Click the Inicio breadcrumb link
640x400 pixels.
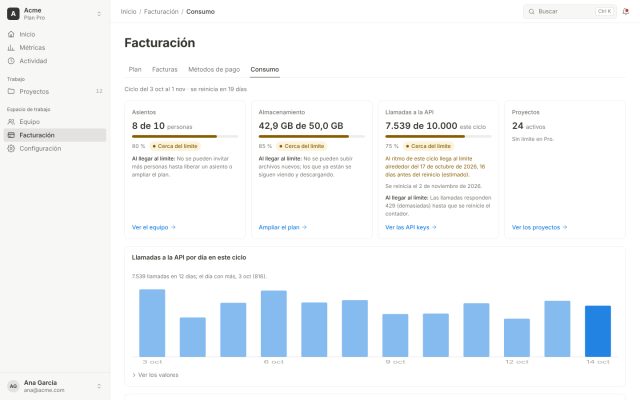128,11
